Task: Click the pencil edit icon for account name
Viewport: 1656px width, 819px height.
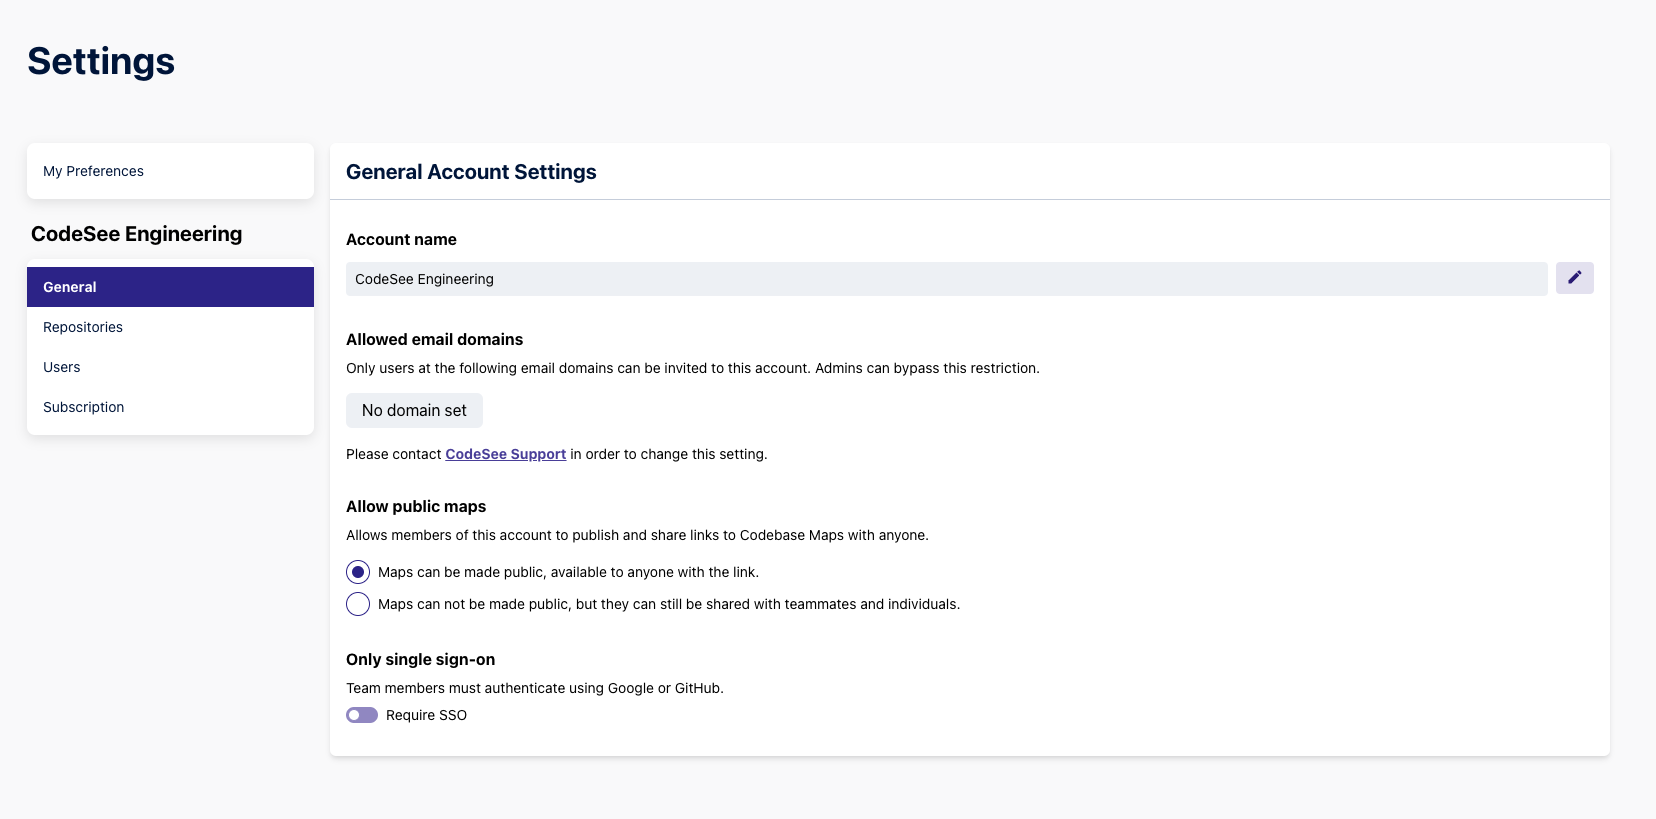Action: [x=1574, y=278]
